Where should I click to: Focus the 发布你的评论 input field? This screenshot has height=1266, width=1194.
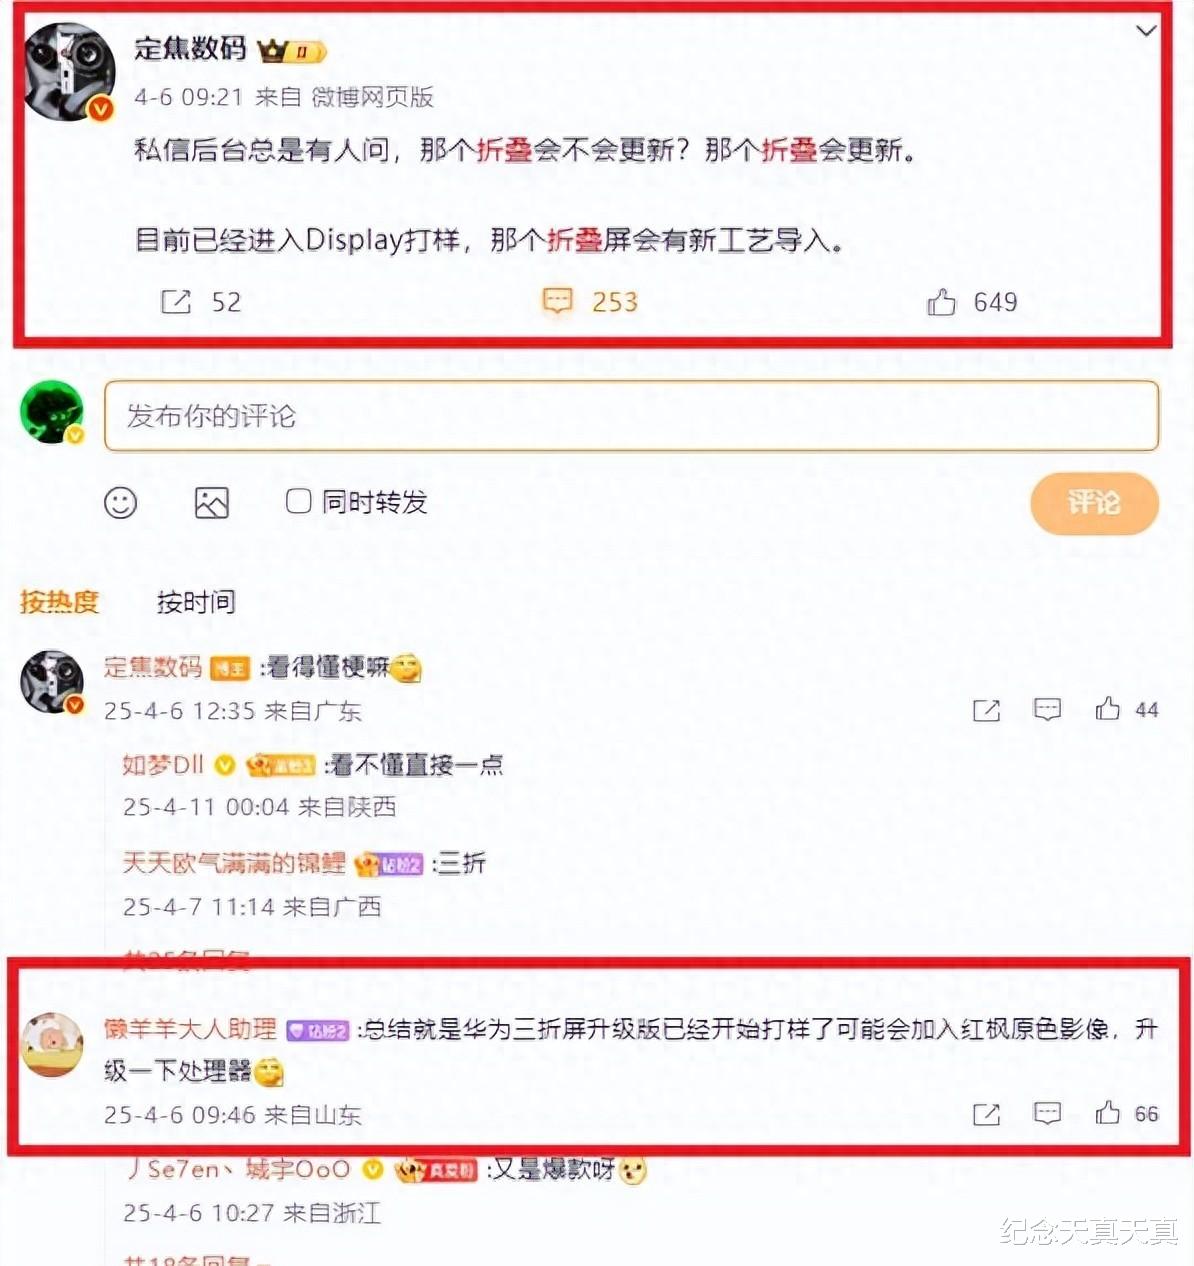point(631,416)
